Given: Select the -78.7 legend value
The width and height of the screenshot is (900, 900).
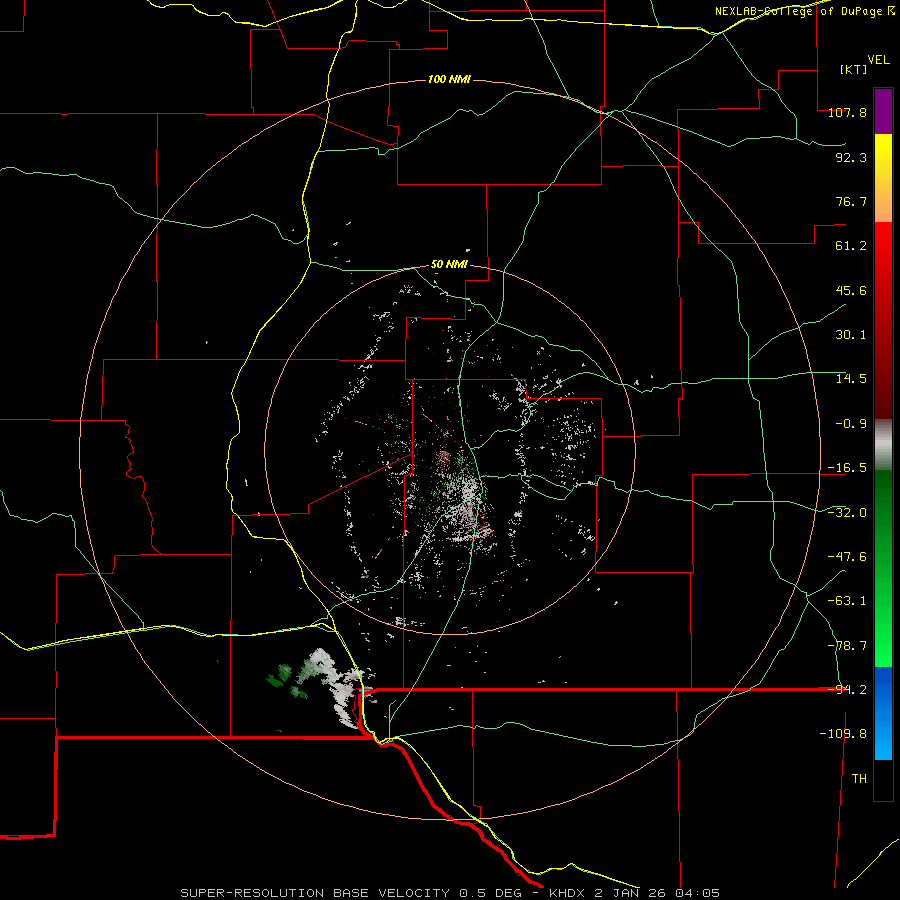Looking at the screenshot, I should pyautogui.click(x=847, y=646).
